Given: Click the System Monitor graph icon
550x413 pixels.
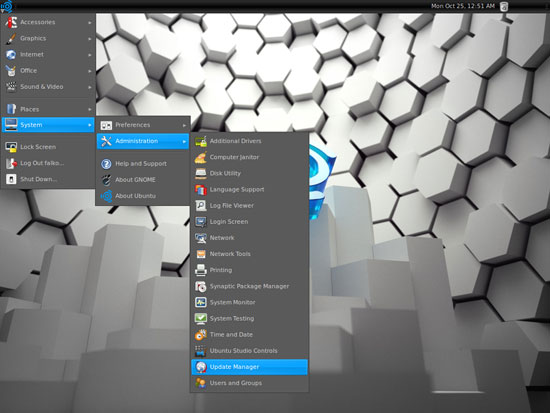Looking at the screenshot, I should (201, 302).
